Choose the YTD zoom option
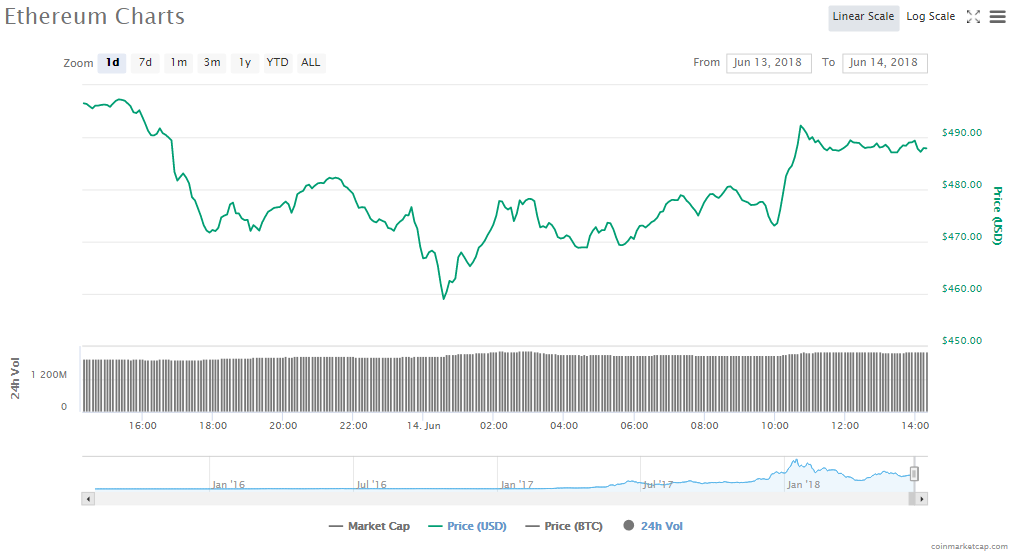This screenshot has width=1017, height=555. point(277,63)
